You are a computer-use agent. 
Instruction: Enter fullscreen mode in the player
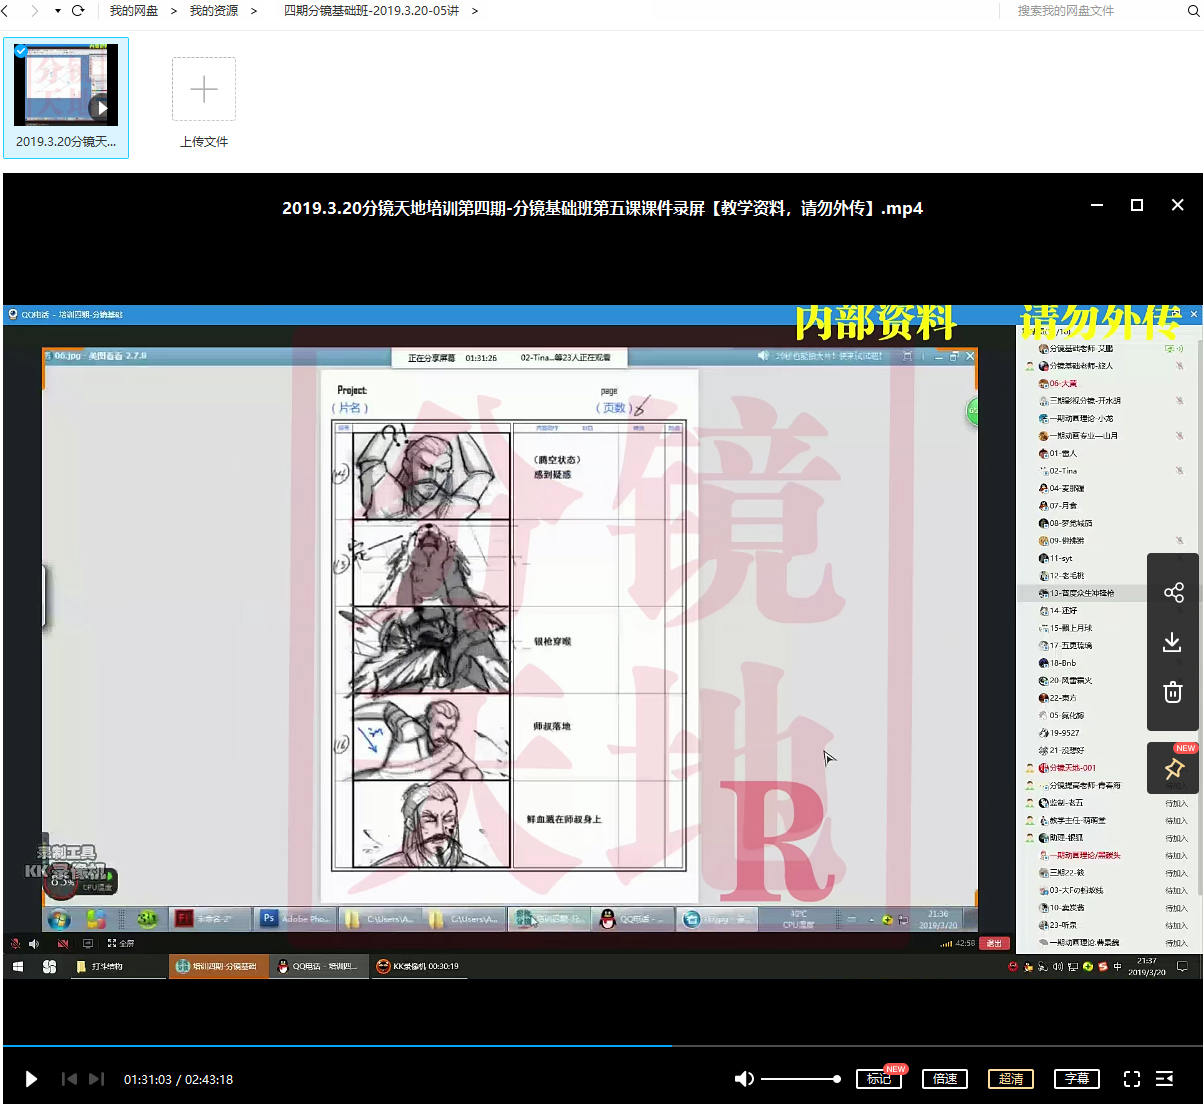coord(1131,1079)
